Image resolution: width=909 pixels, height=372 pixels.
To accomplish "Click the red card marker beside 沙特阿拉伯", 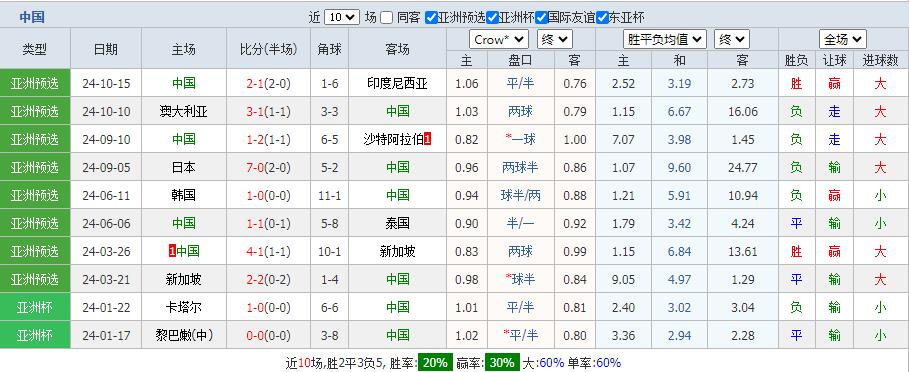I will point(427,139).
